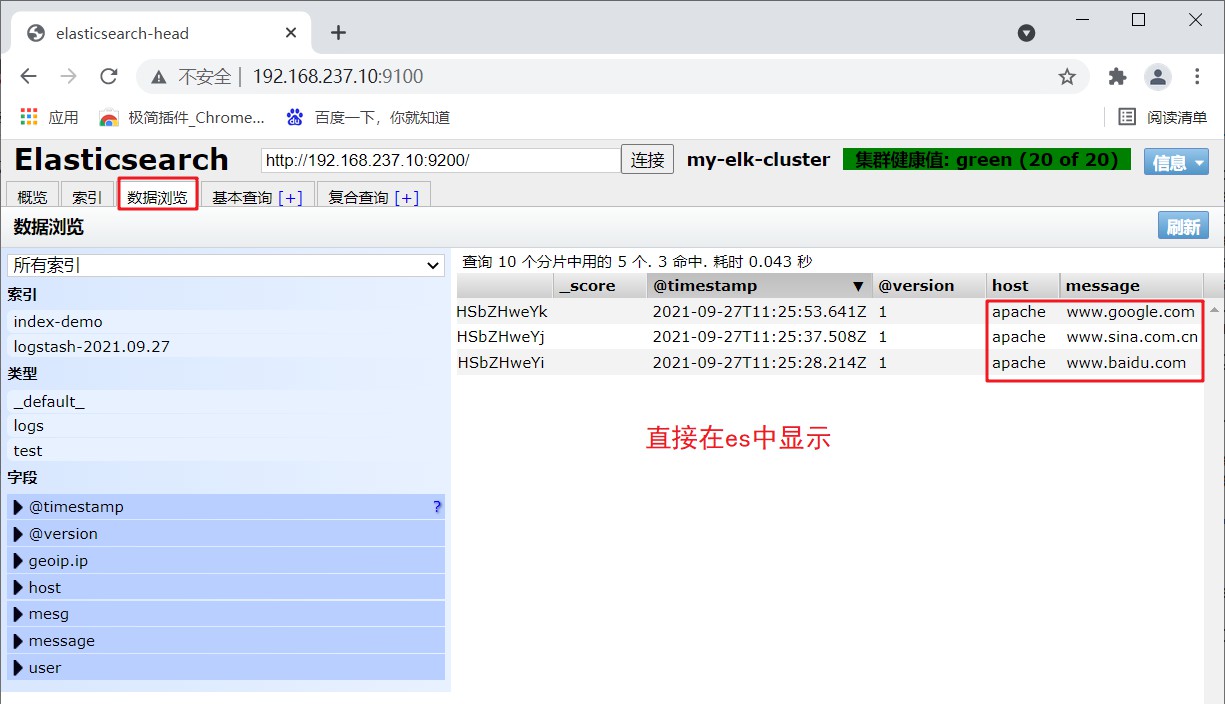Open the HSbZHweYi result row
The width and height of the screenshot is (1225, 704).
tap(501, 363)
